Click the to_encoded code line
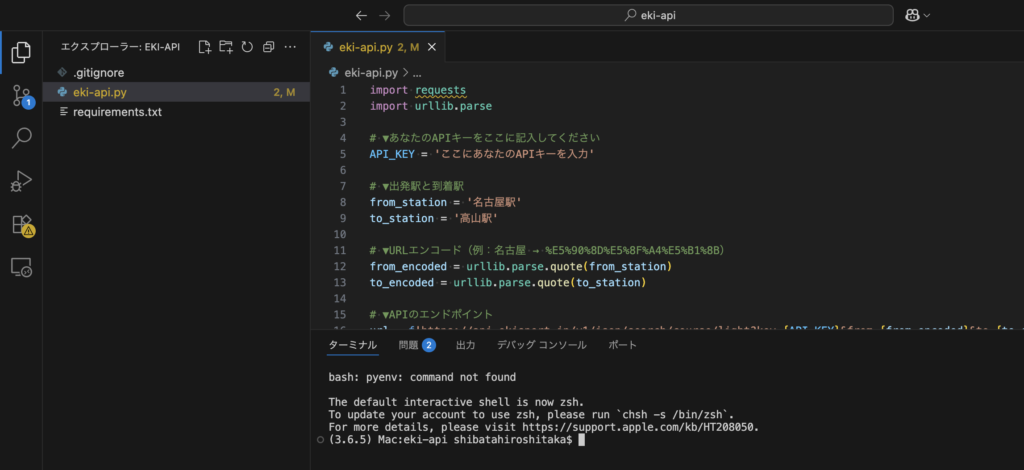The height and width of the screenshot is (470, 1024). pyautogui.click(x=508, y=283)
